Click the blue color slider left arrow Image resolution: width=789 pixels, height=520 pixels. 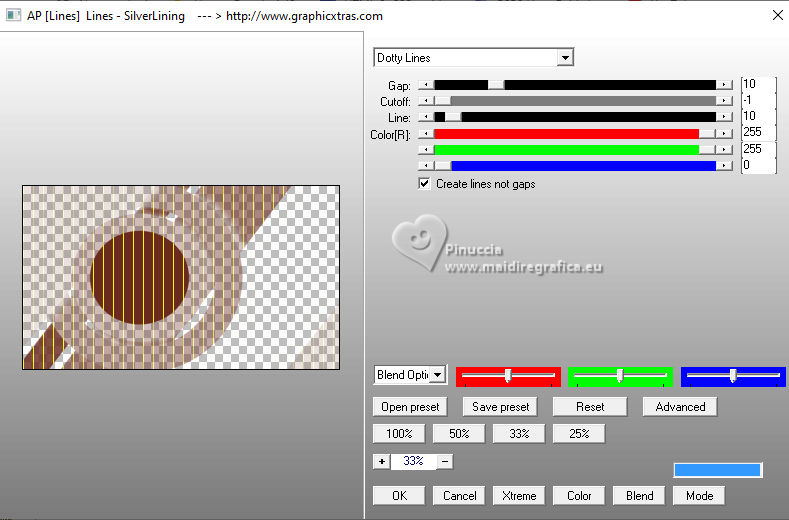[x=426, y=166]
